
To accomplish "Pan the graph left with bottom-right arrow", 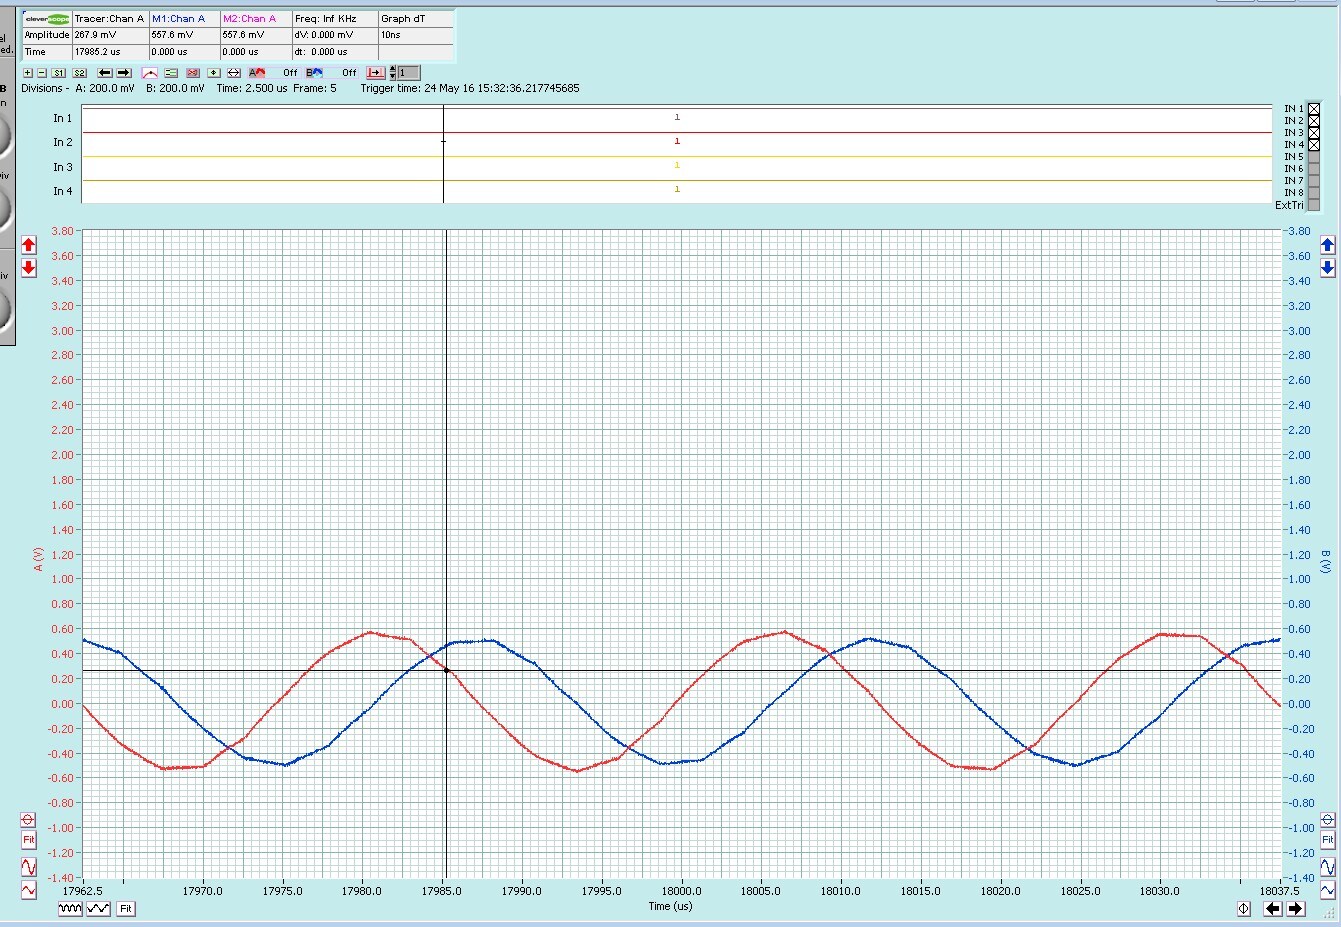I will pyautogui.click(x=1272, y=909).
